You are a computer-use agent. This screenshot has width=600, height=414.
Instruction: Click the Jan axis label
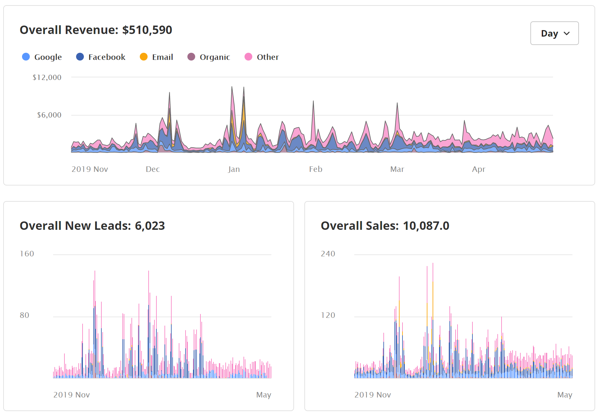click(x=234, y=169)
